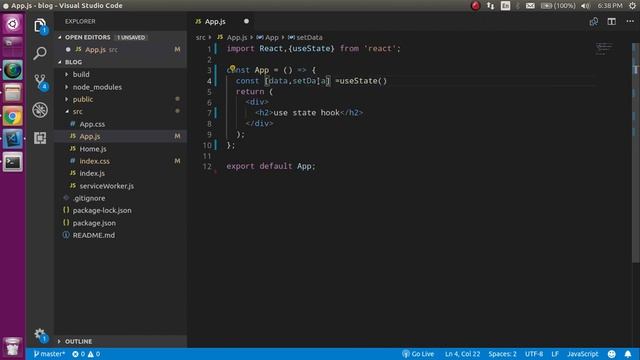
Task: Open the Search view in activity bar
Action: (40, 53)
